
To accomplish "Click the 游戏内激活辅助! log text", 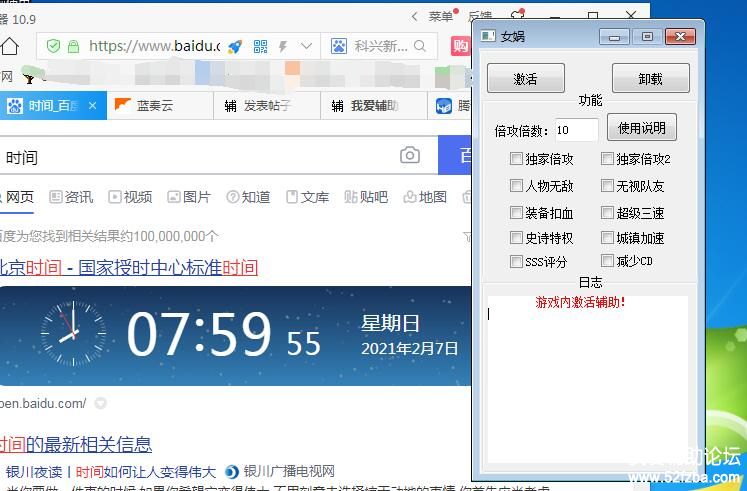I will click(580, 302).
